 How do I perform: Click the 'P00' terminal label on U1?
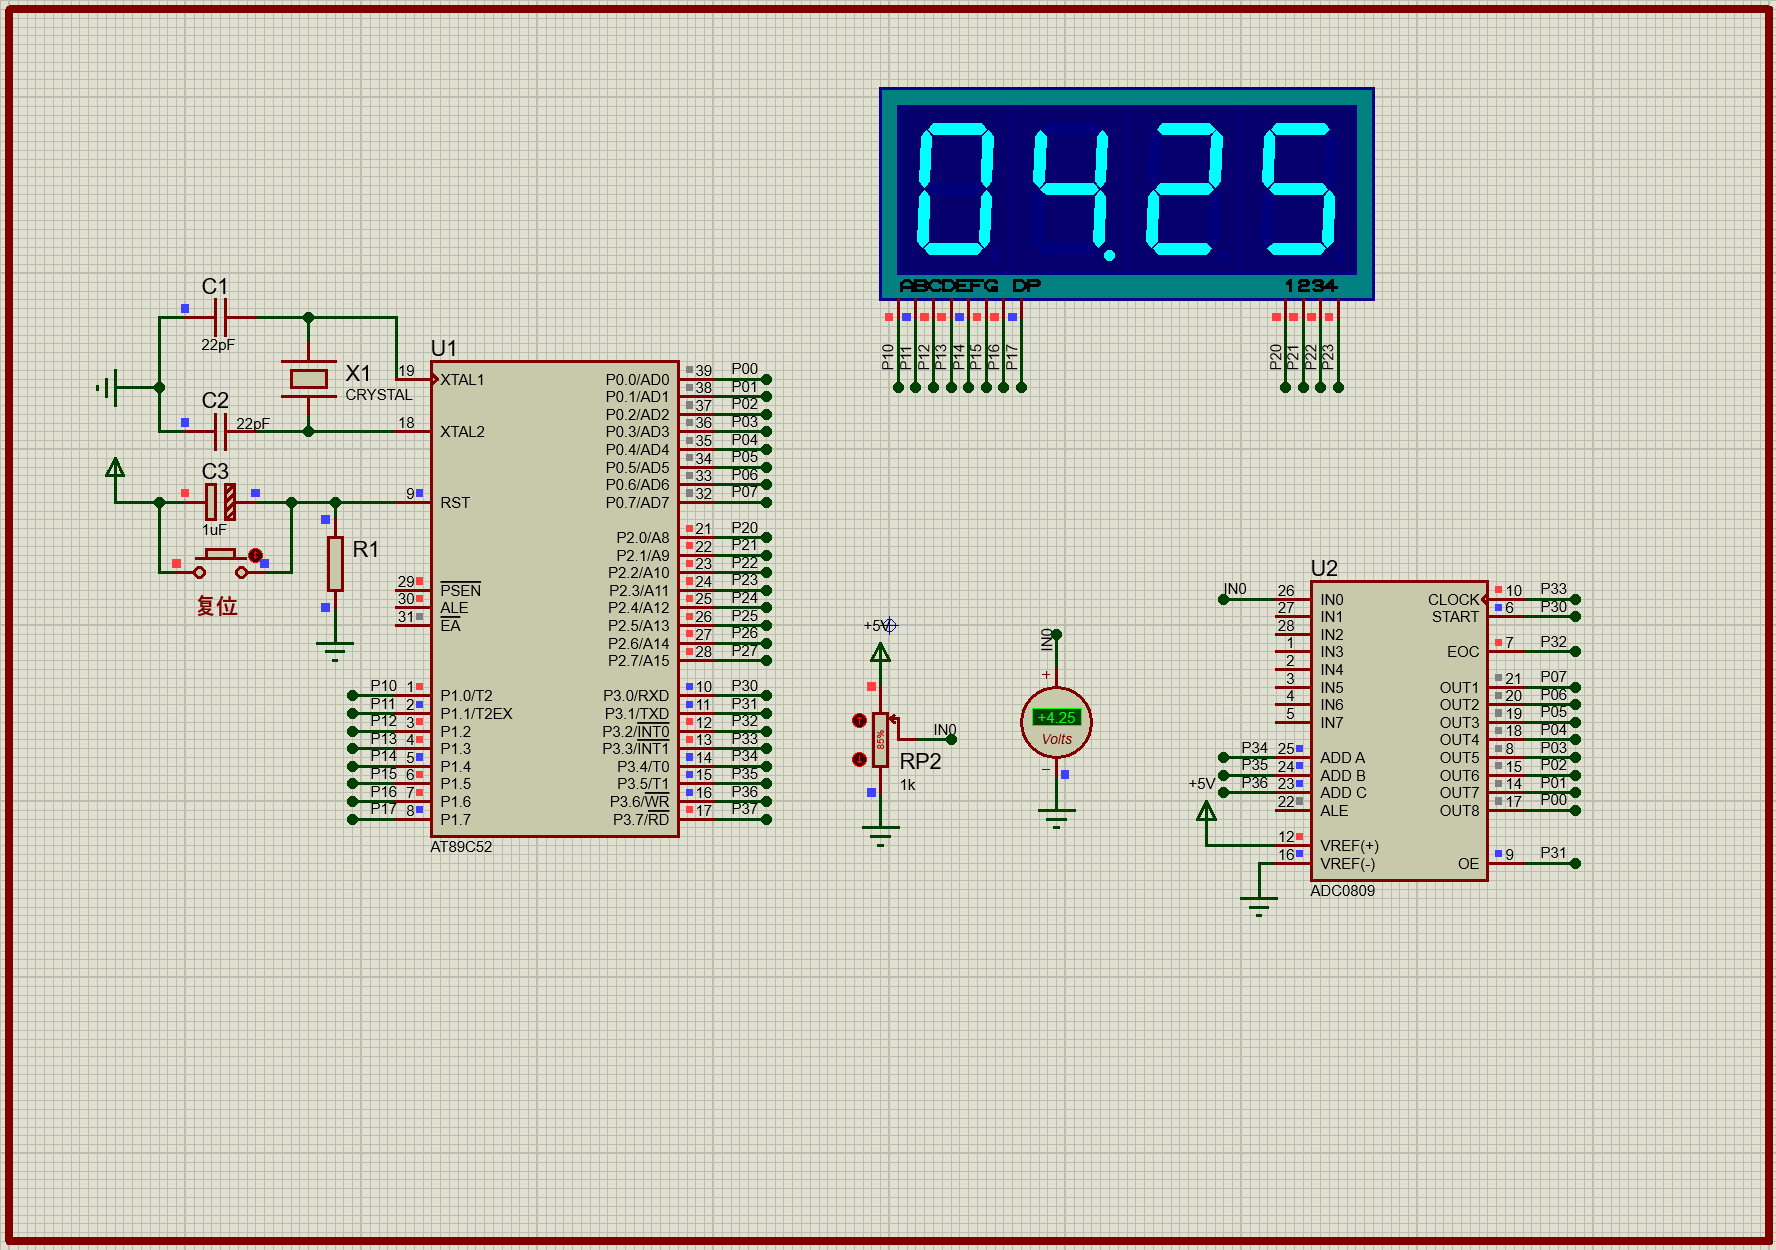click(x=745, y=369)
